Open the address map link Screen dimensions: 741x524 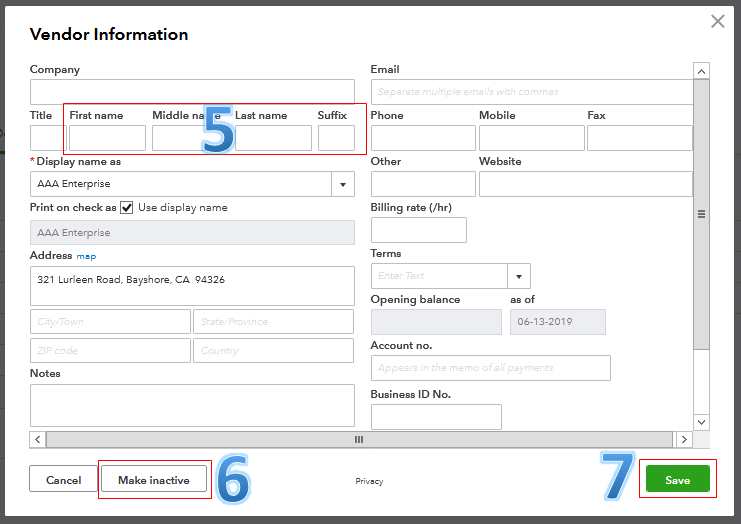(x=87, y=257)
